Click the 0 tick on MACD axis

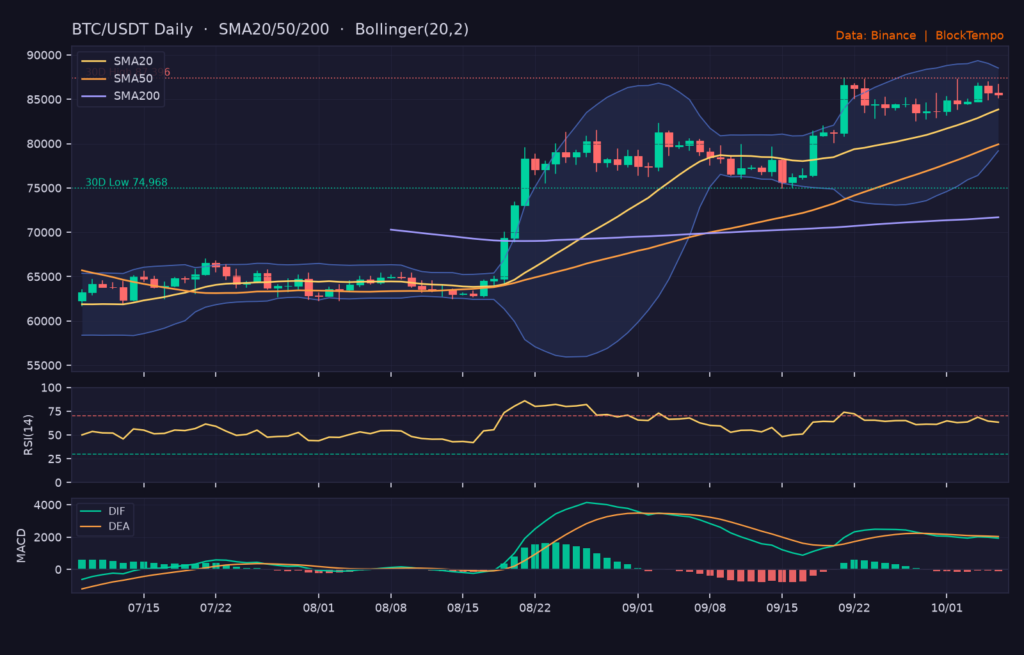click(59, 569)
